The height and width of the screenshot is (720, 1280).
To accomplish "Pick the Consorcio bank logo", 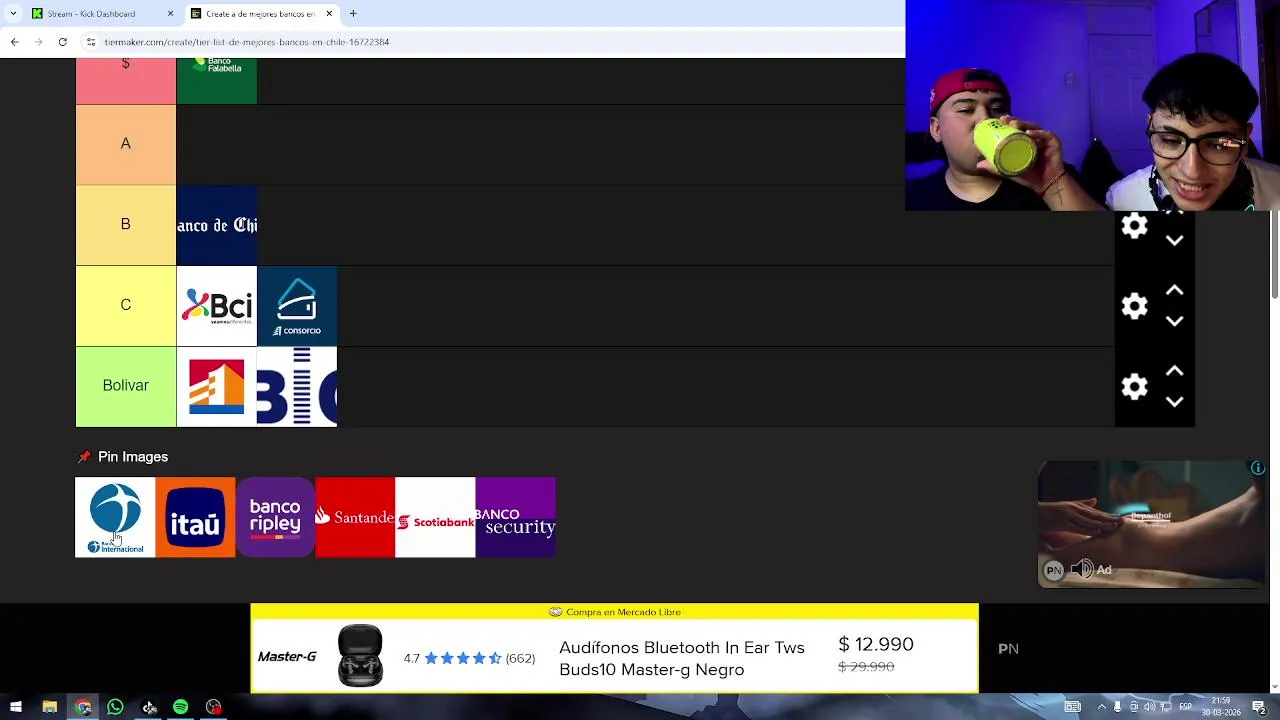I will click(x=297, y=306).
